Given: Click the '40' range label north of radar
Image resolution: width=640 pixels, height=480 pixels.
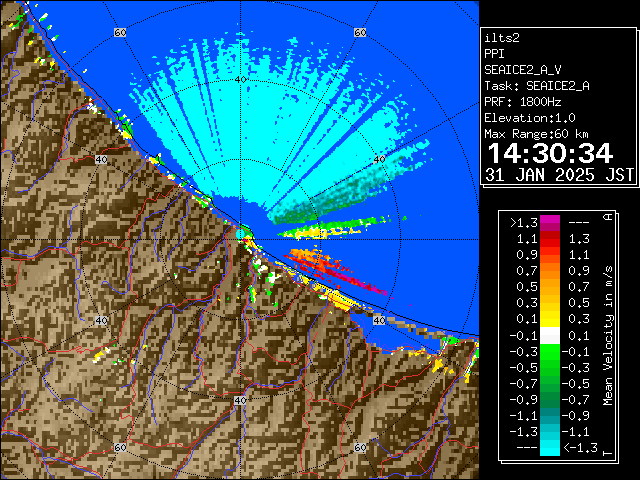Looking at the screenshot, I should pos(241,80).
